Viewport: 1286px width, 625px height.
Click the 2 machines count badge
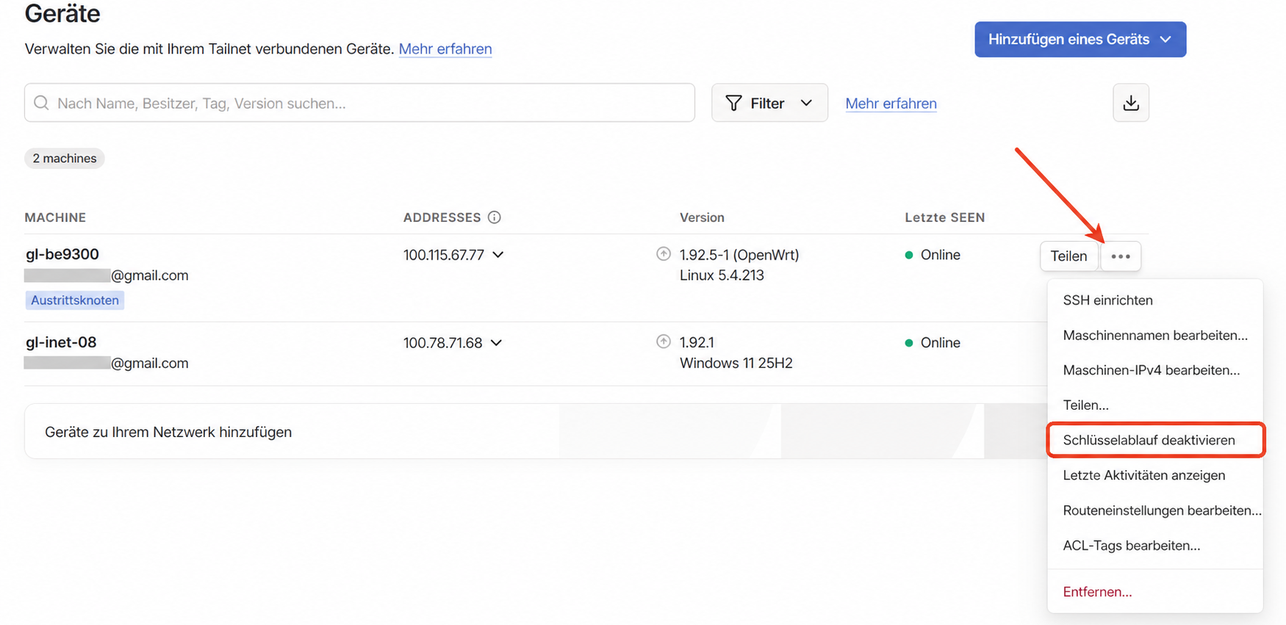tap(65, 158)
